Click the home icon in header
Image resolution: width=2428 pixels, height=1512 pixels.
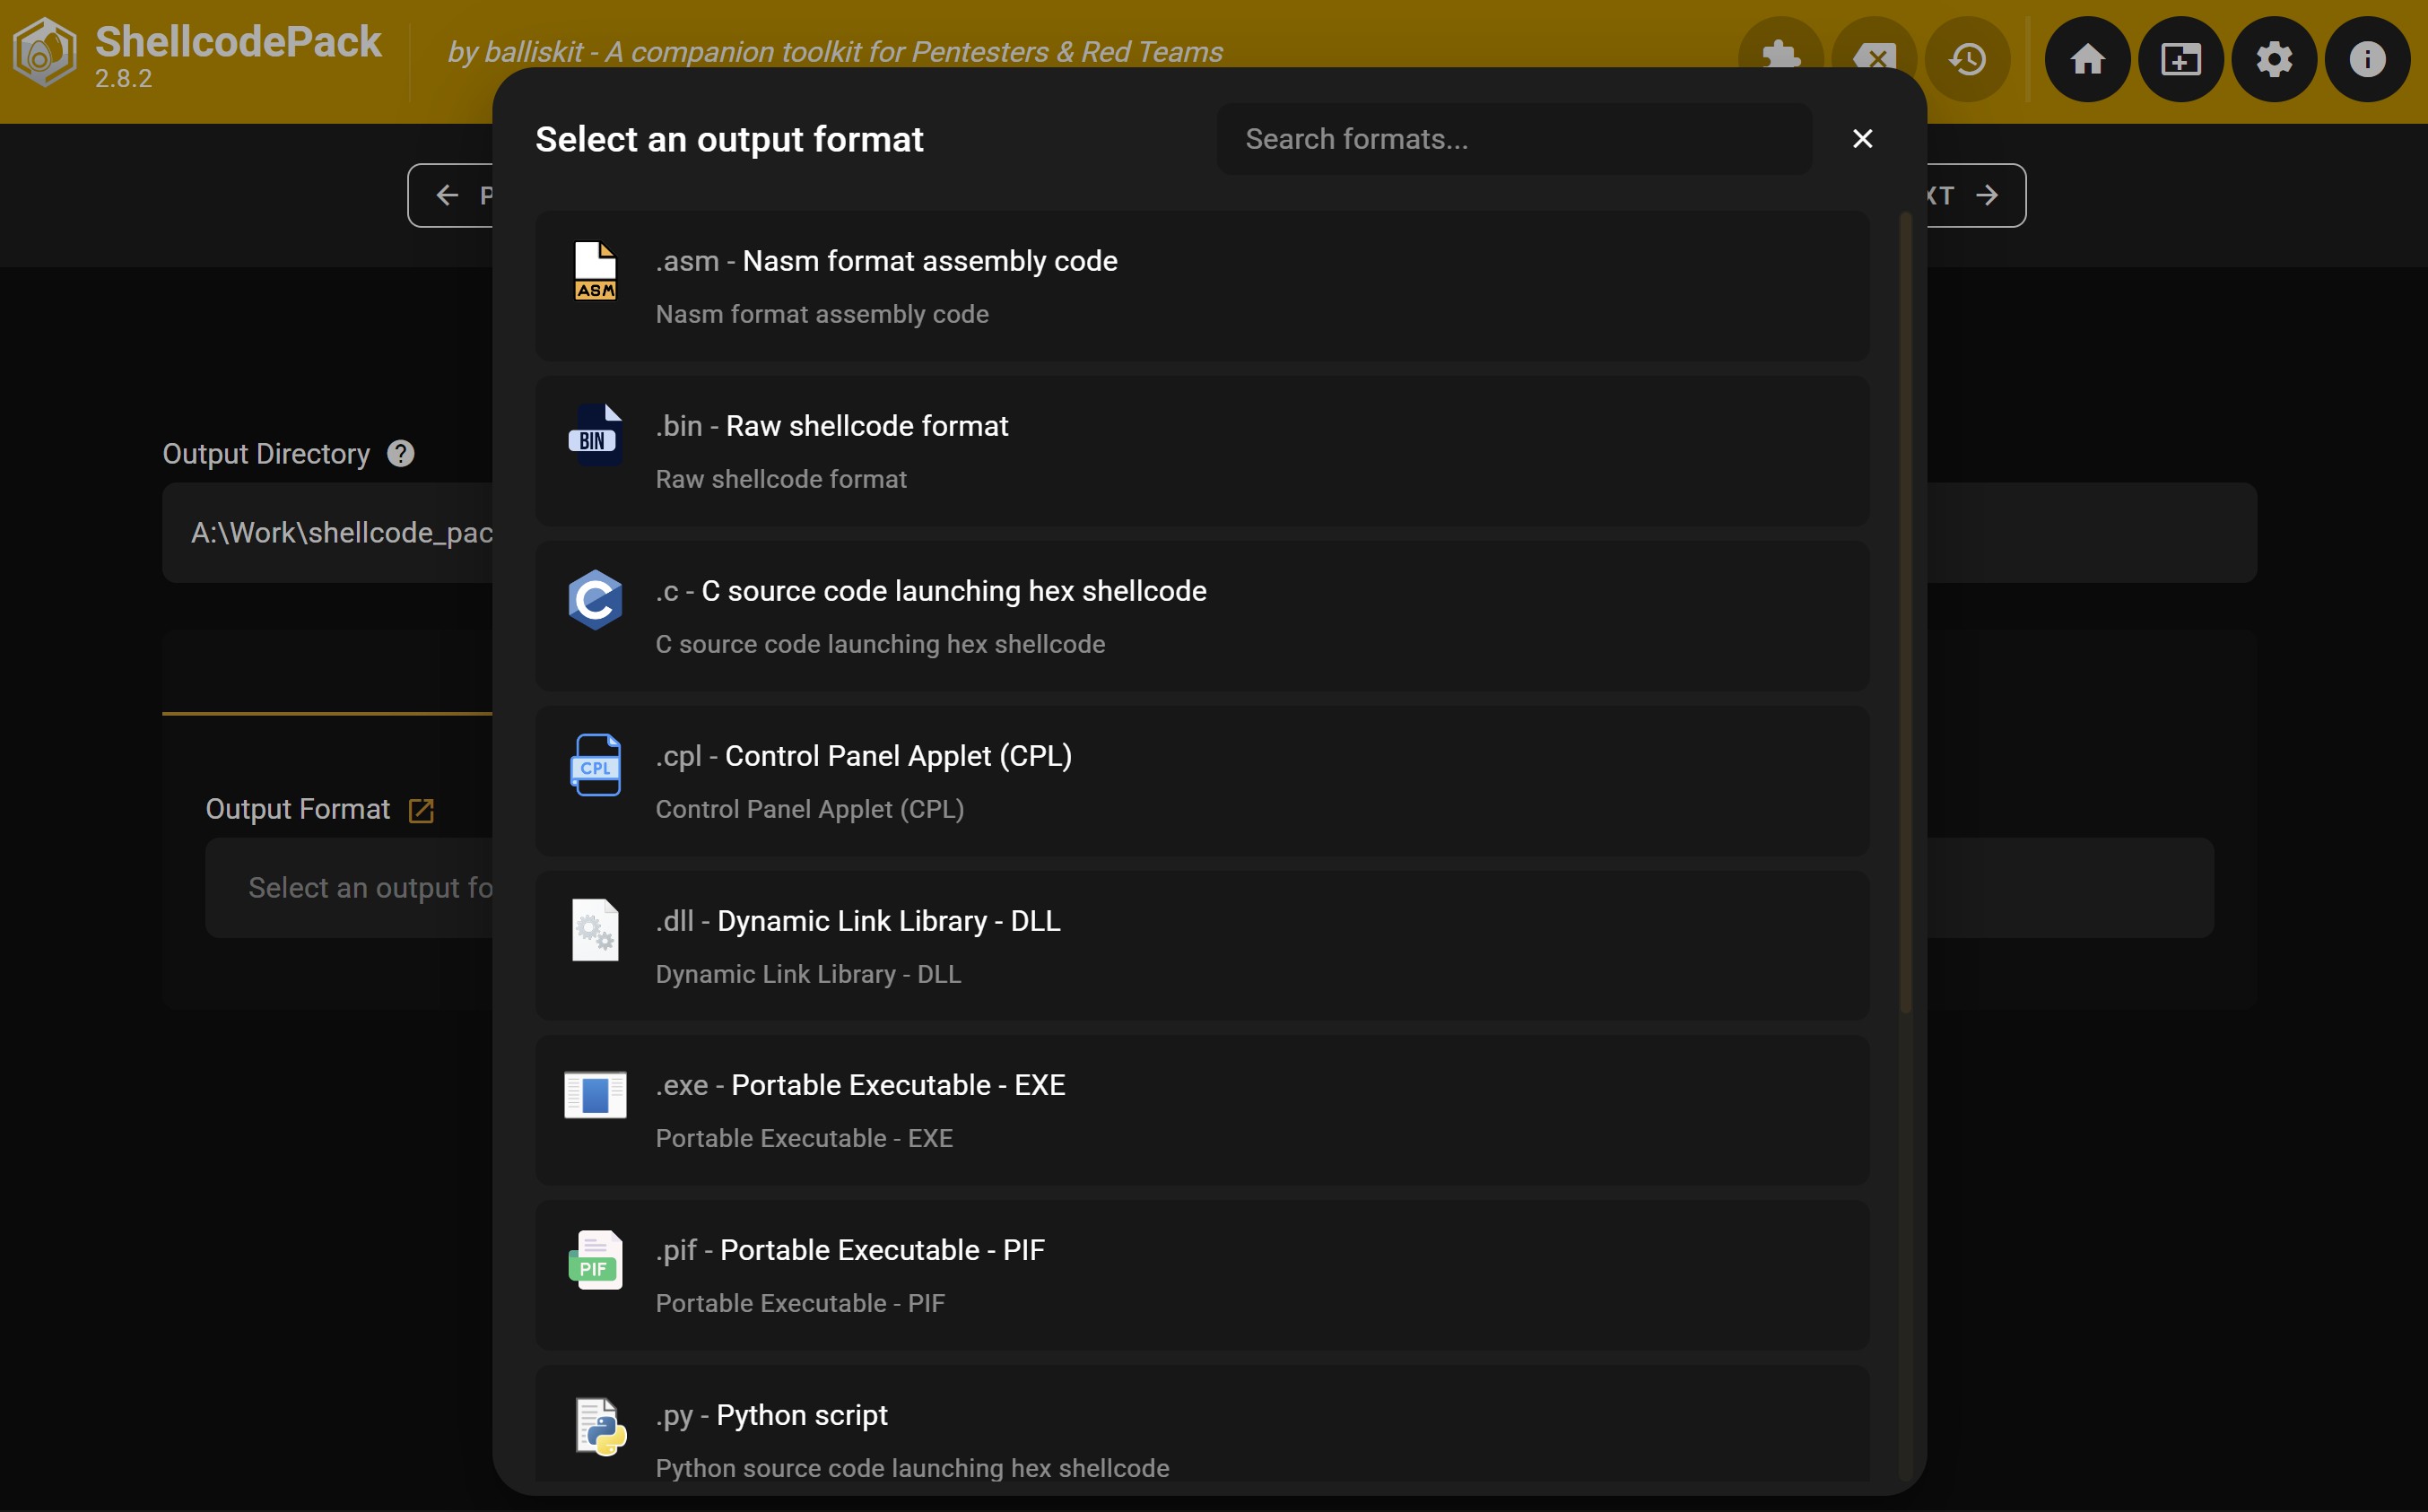click(2087, 59)
